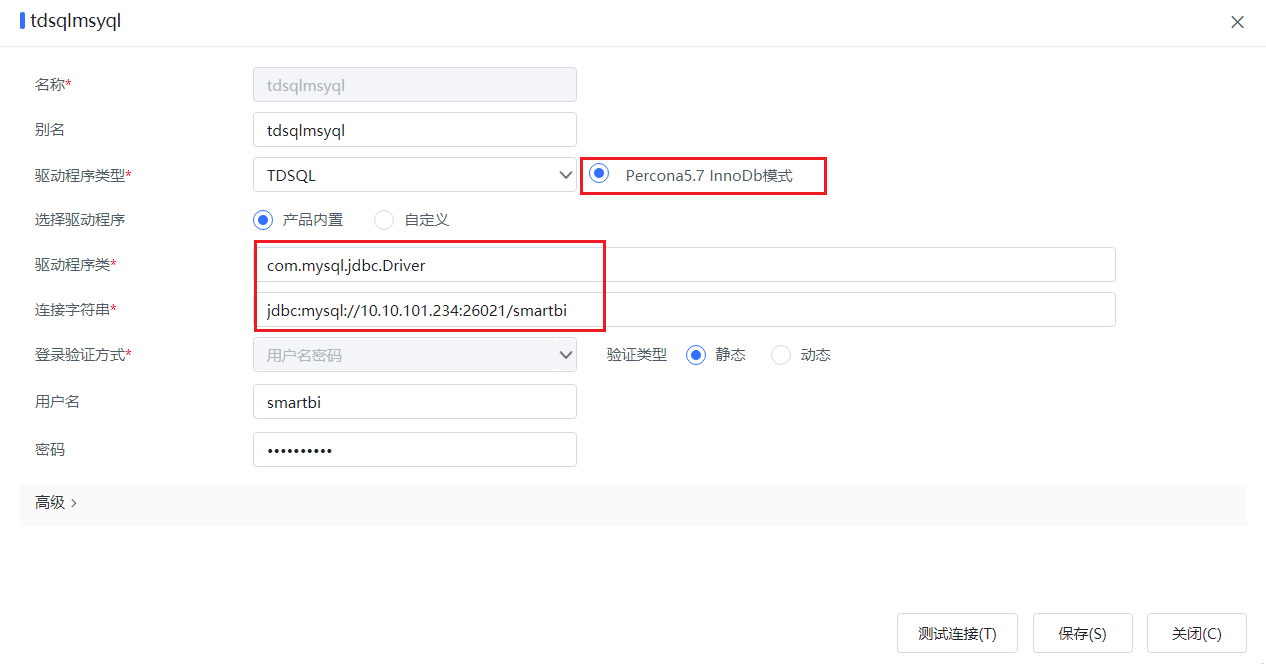This screenshot has width=1266, height=664.
Task: Select Percona5.7 InnoDb模式 radio option
Action: pyautogui.click(x=600, y=173)
